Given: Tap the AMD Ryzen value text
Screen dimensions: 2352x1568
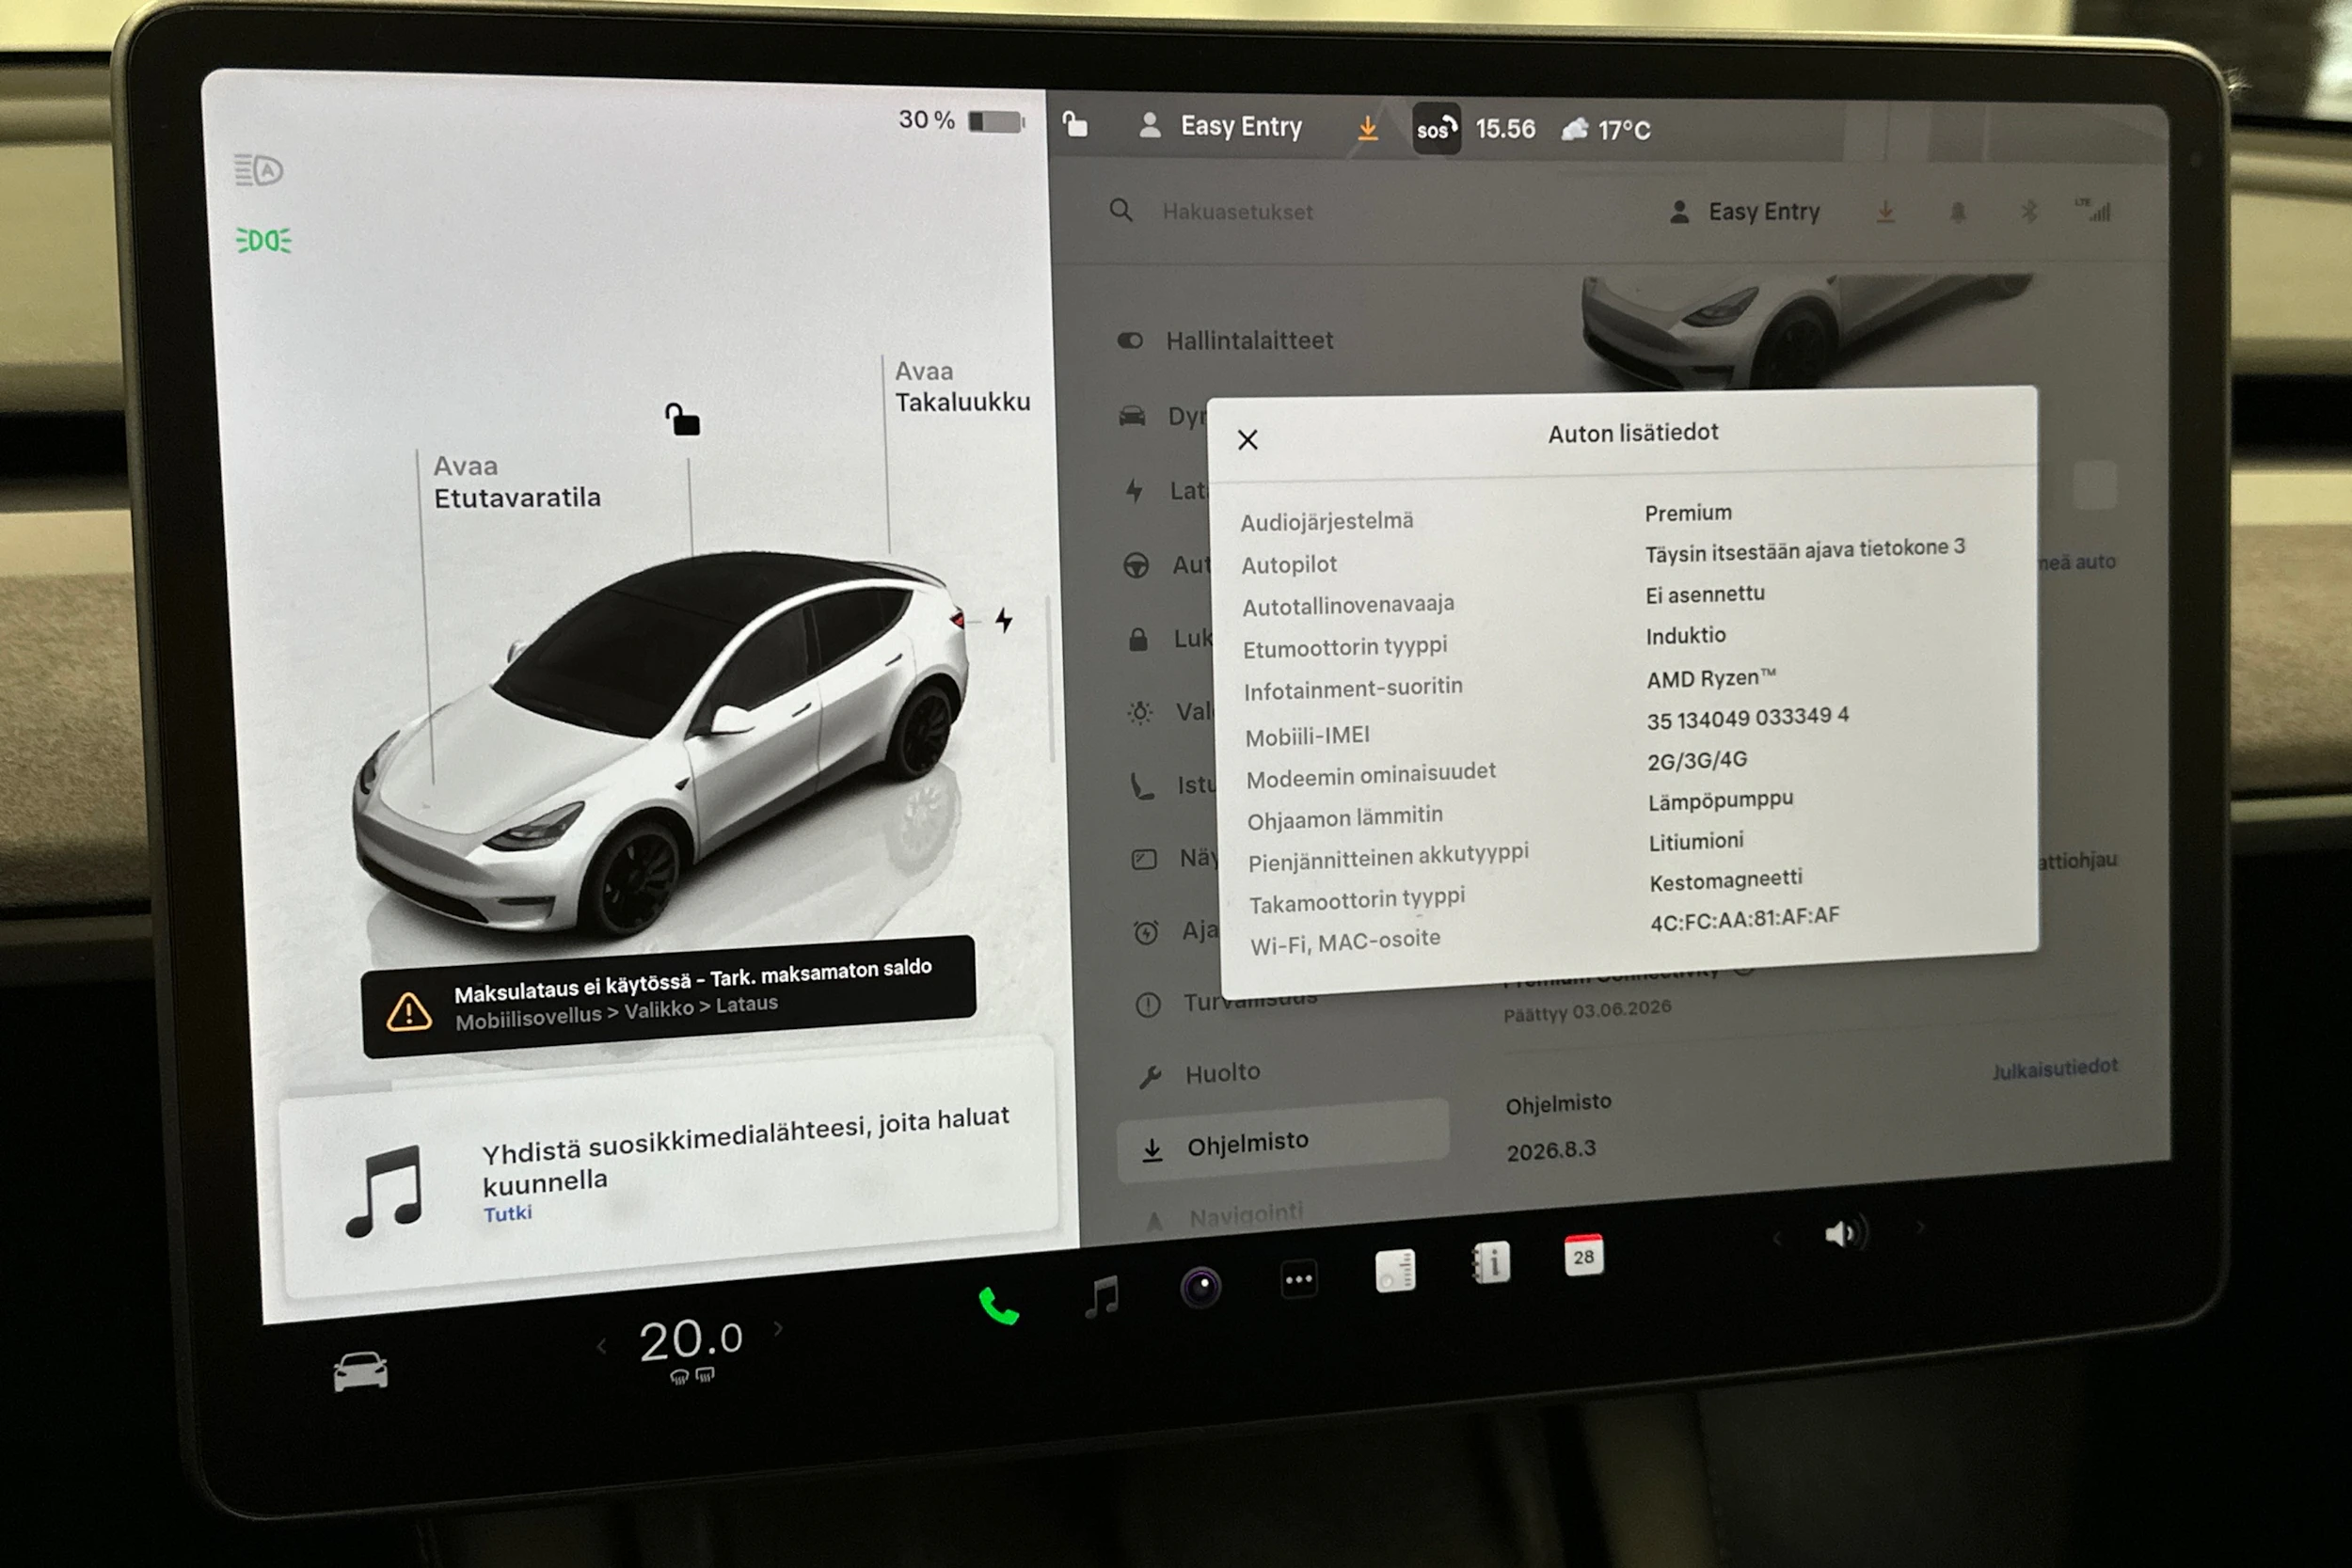Looking at the screenshot, I should (1711, 678).
